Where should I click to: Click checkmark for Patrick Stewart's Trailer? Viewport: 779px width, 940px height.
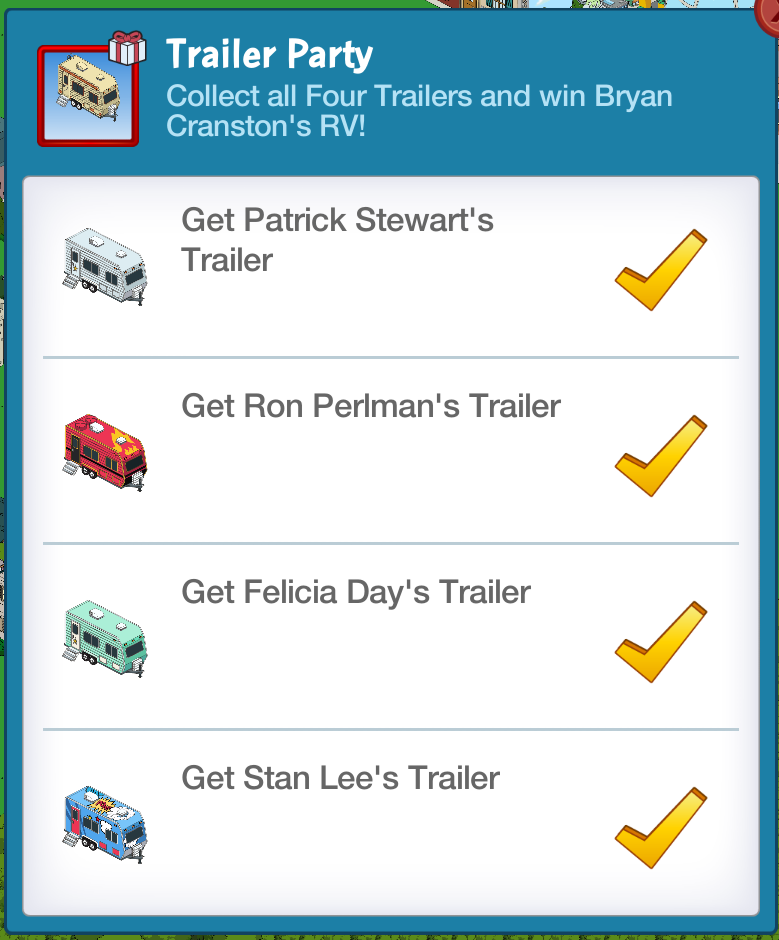(660, 270)
